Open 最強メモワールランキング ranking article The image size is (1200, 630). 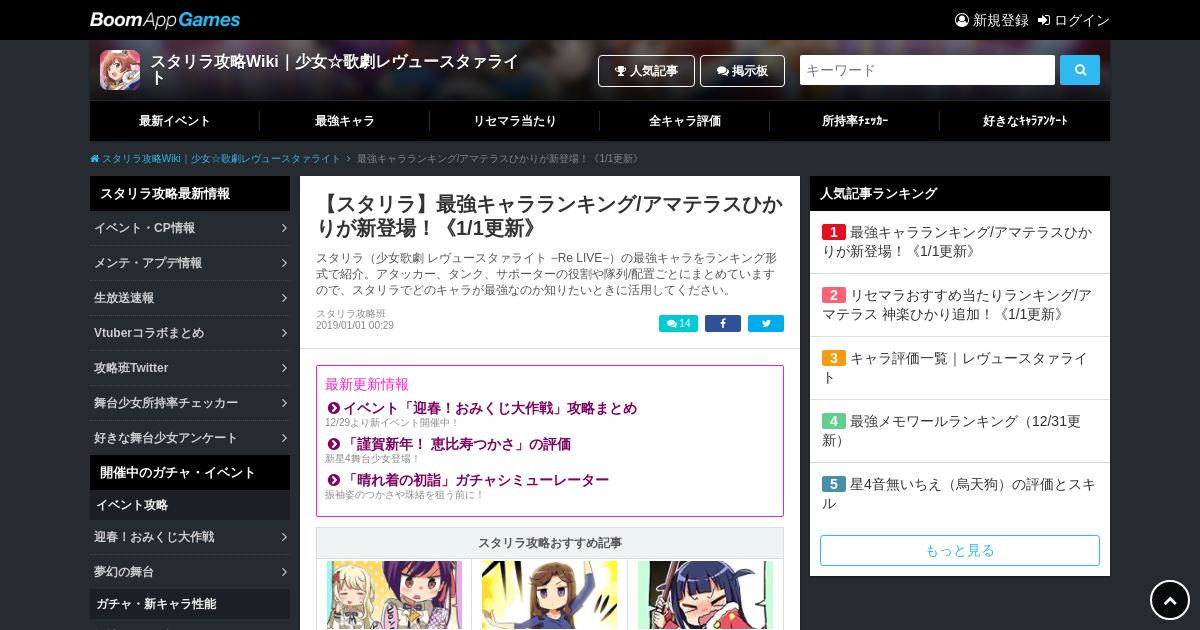click(x=951, y=430)
